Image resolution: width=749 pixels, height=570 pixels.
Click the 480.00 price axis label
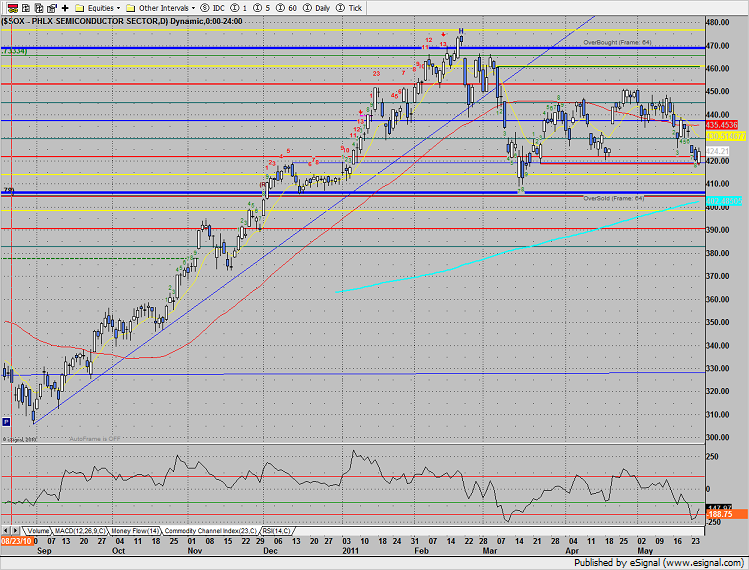(718, 22)
